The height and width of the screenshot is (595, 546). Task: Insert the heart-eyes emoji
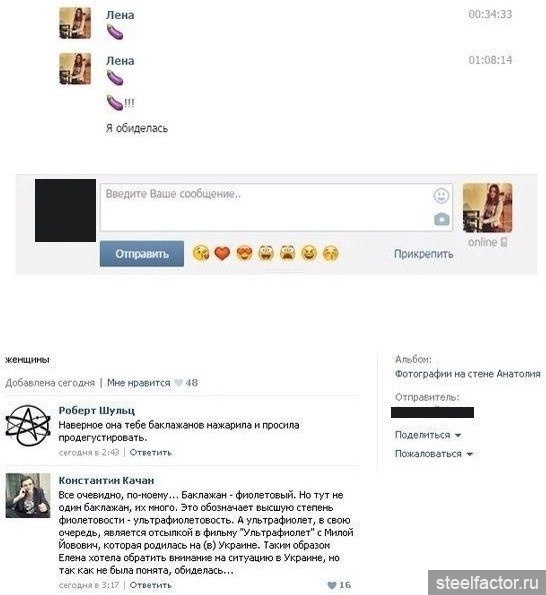[244, 253]
